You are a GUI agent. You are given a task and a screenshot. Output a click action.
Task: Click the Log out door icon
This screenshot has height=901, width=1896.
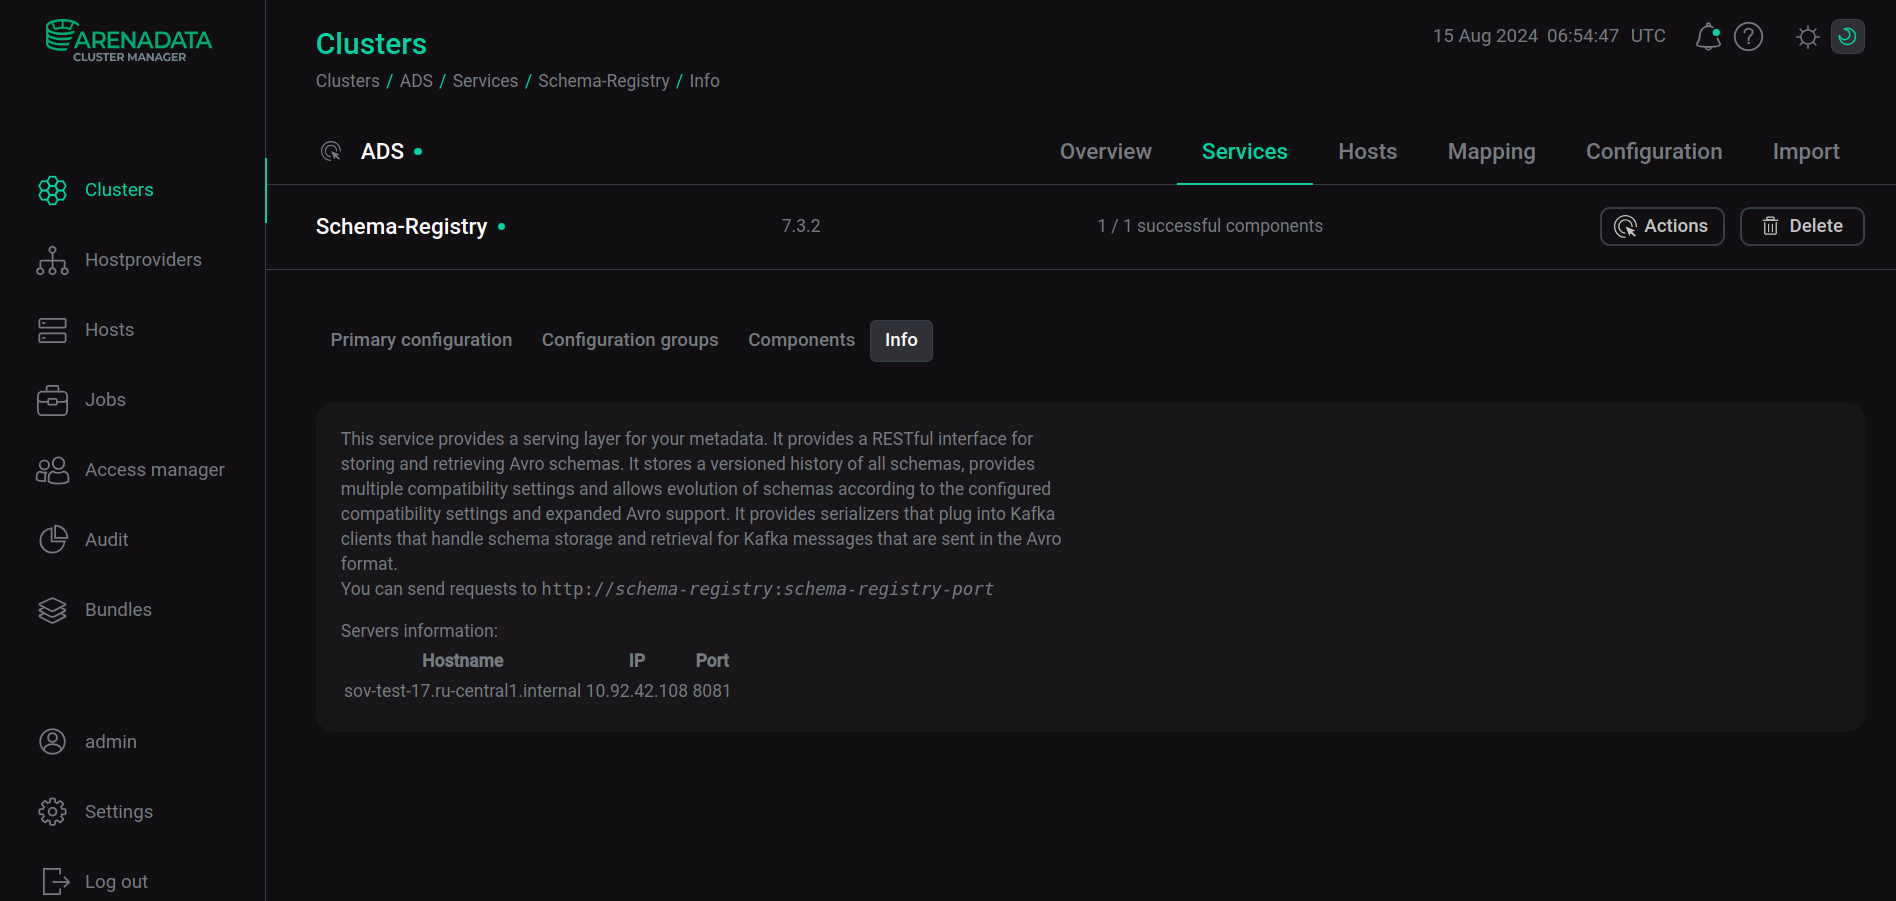56,881
